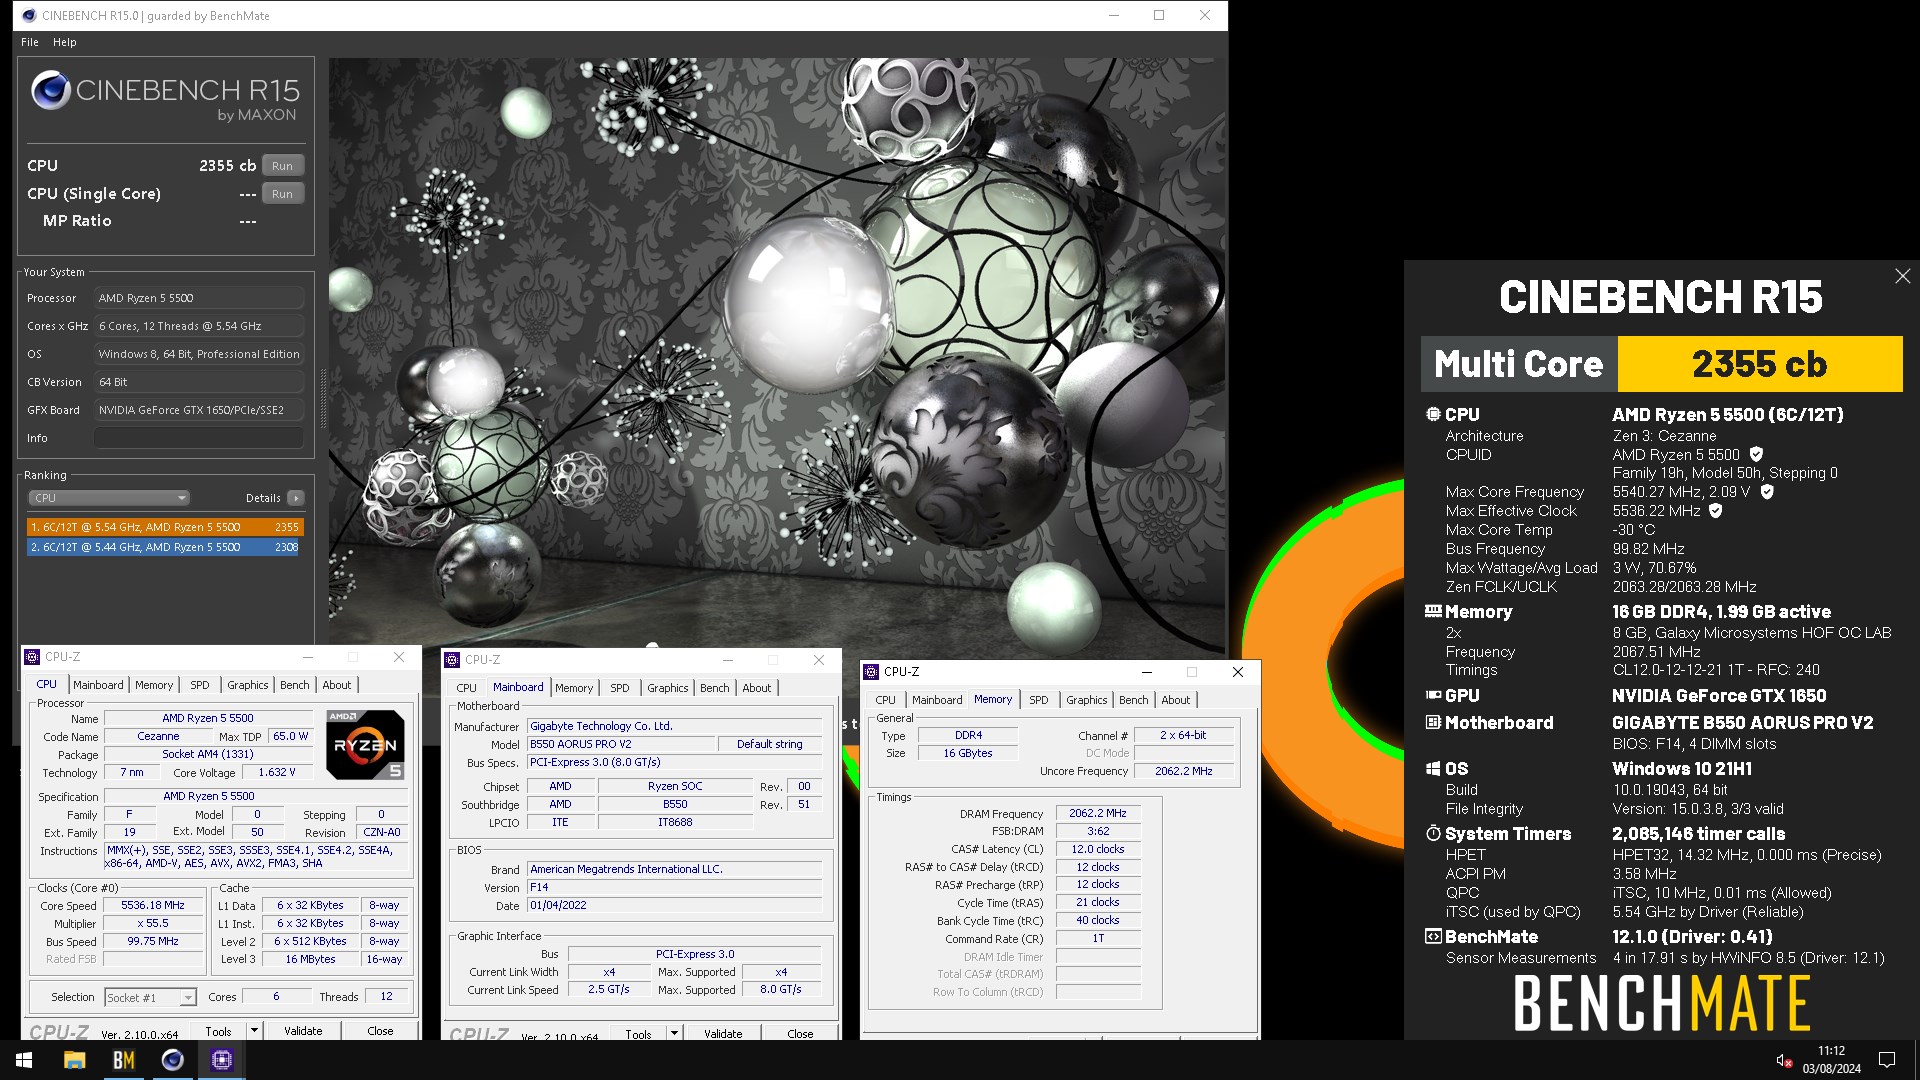Image resolution: width=1920 pixels, height=1080 pixels.
Task: Click Ryzen 5 logo in CPU-Z
Action: pos(365,744)
